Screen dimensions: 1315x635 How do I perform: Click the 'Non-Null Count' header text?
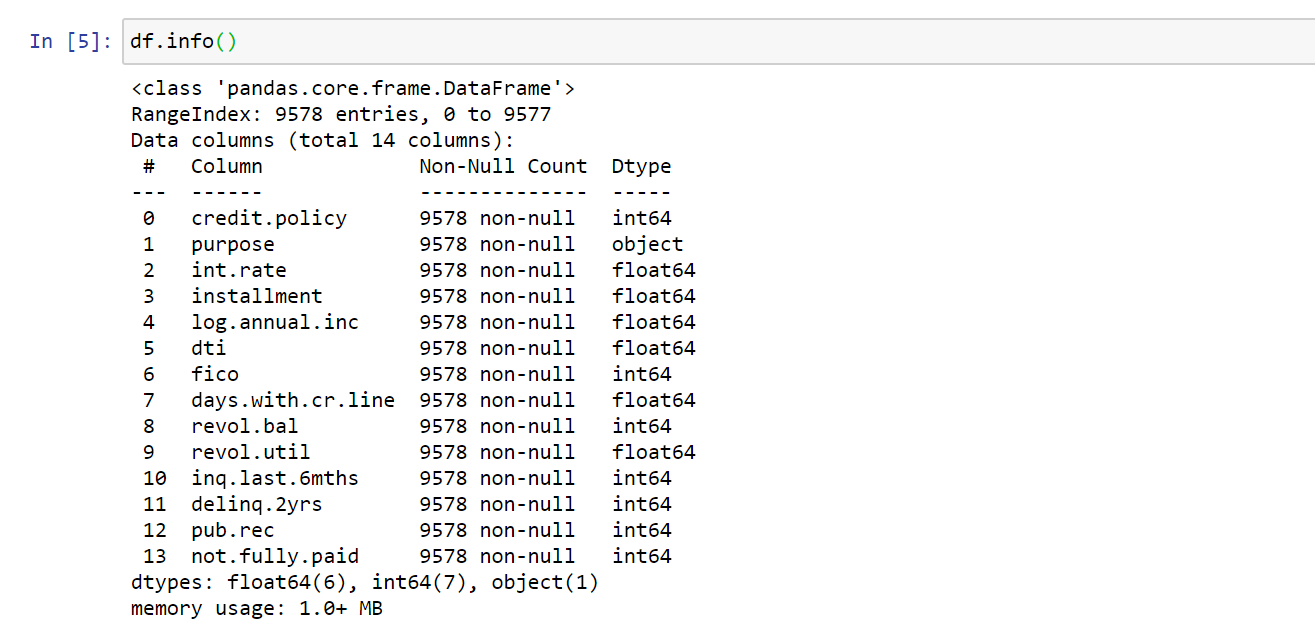(503, 166)
